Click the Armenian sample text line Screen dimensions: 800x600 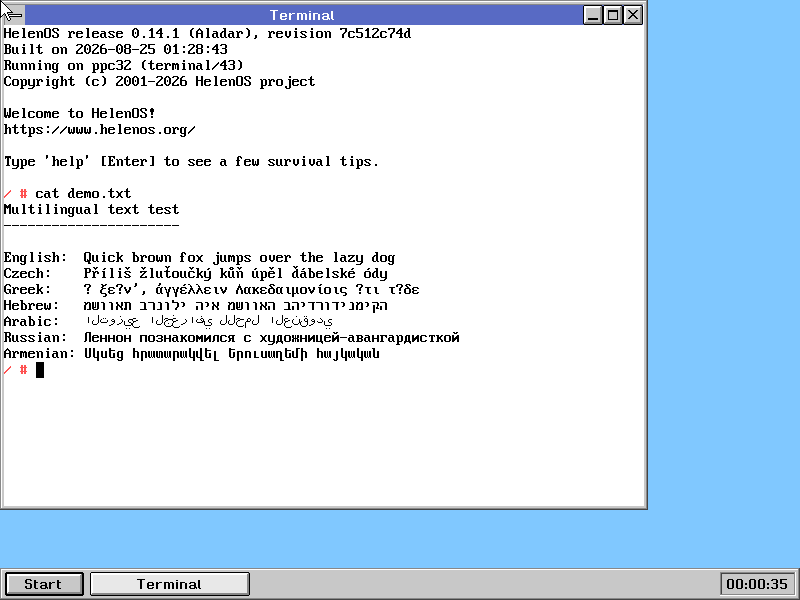[191, 354]
